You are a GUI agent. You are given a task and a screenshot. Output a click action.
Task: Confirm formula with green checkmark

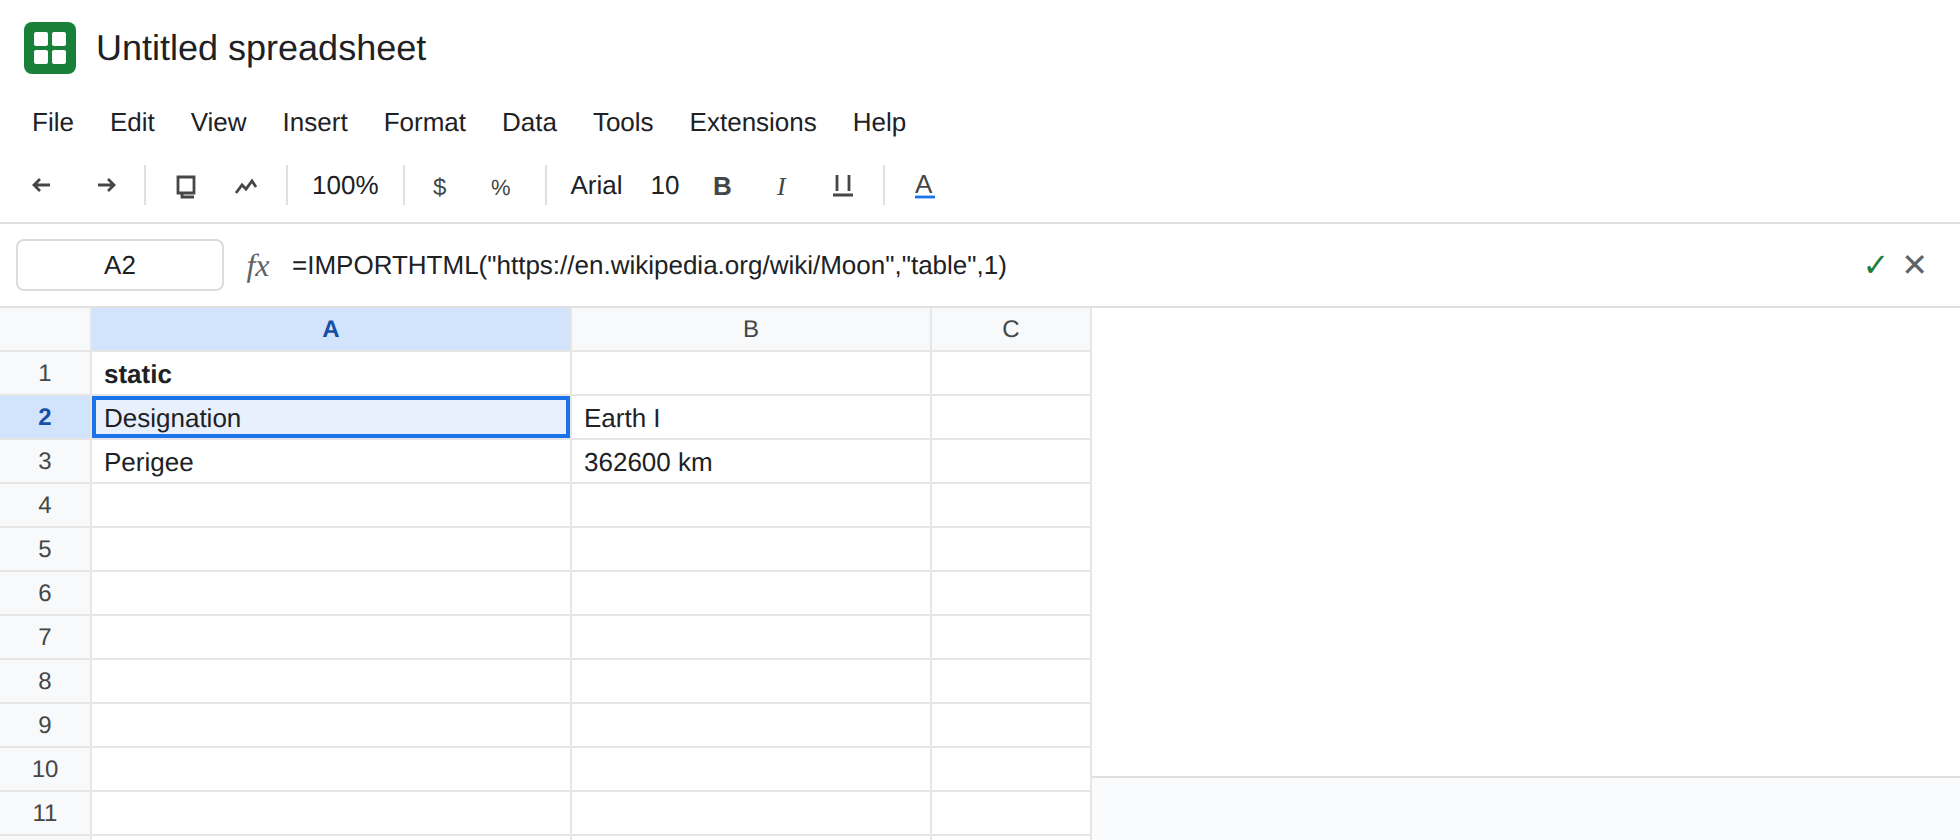point(1875,265)
